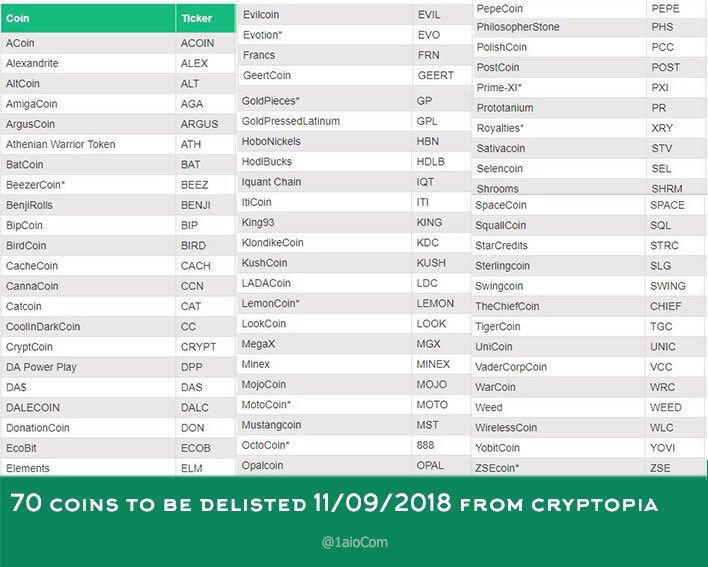Click the OctoCoin* entry
This screenshot has width=708, height=567.
(x=266, y=445)
